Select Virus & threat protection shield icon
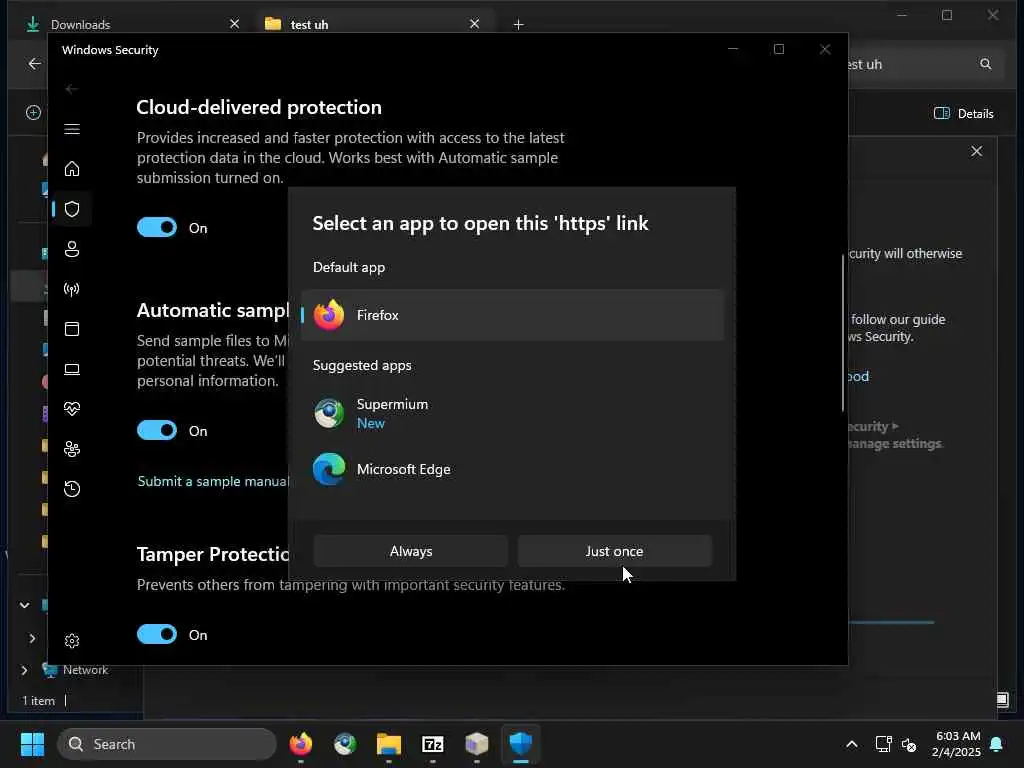1024x768 pixels. (x=72, y=209)
